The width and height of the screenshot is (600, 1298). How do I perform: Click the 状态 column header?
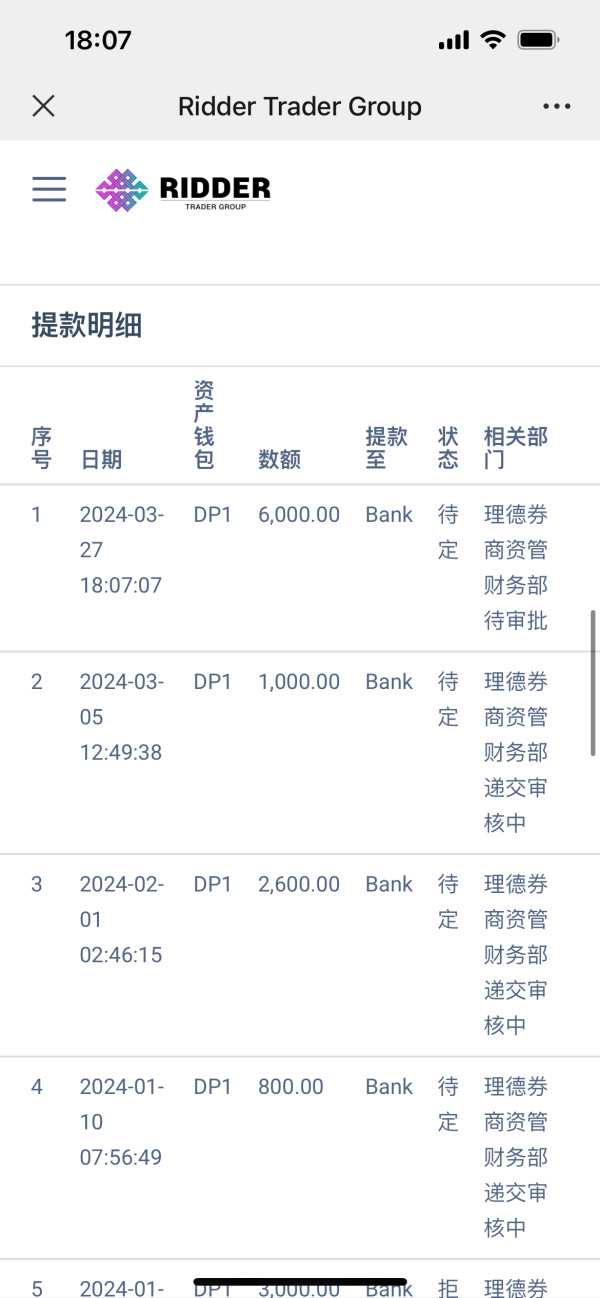pyautogui.click(x=448, y=448)
